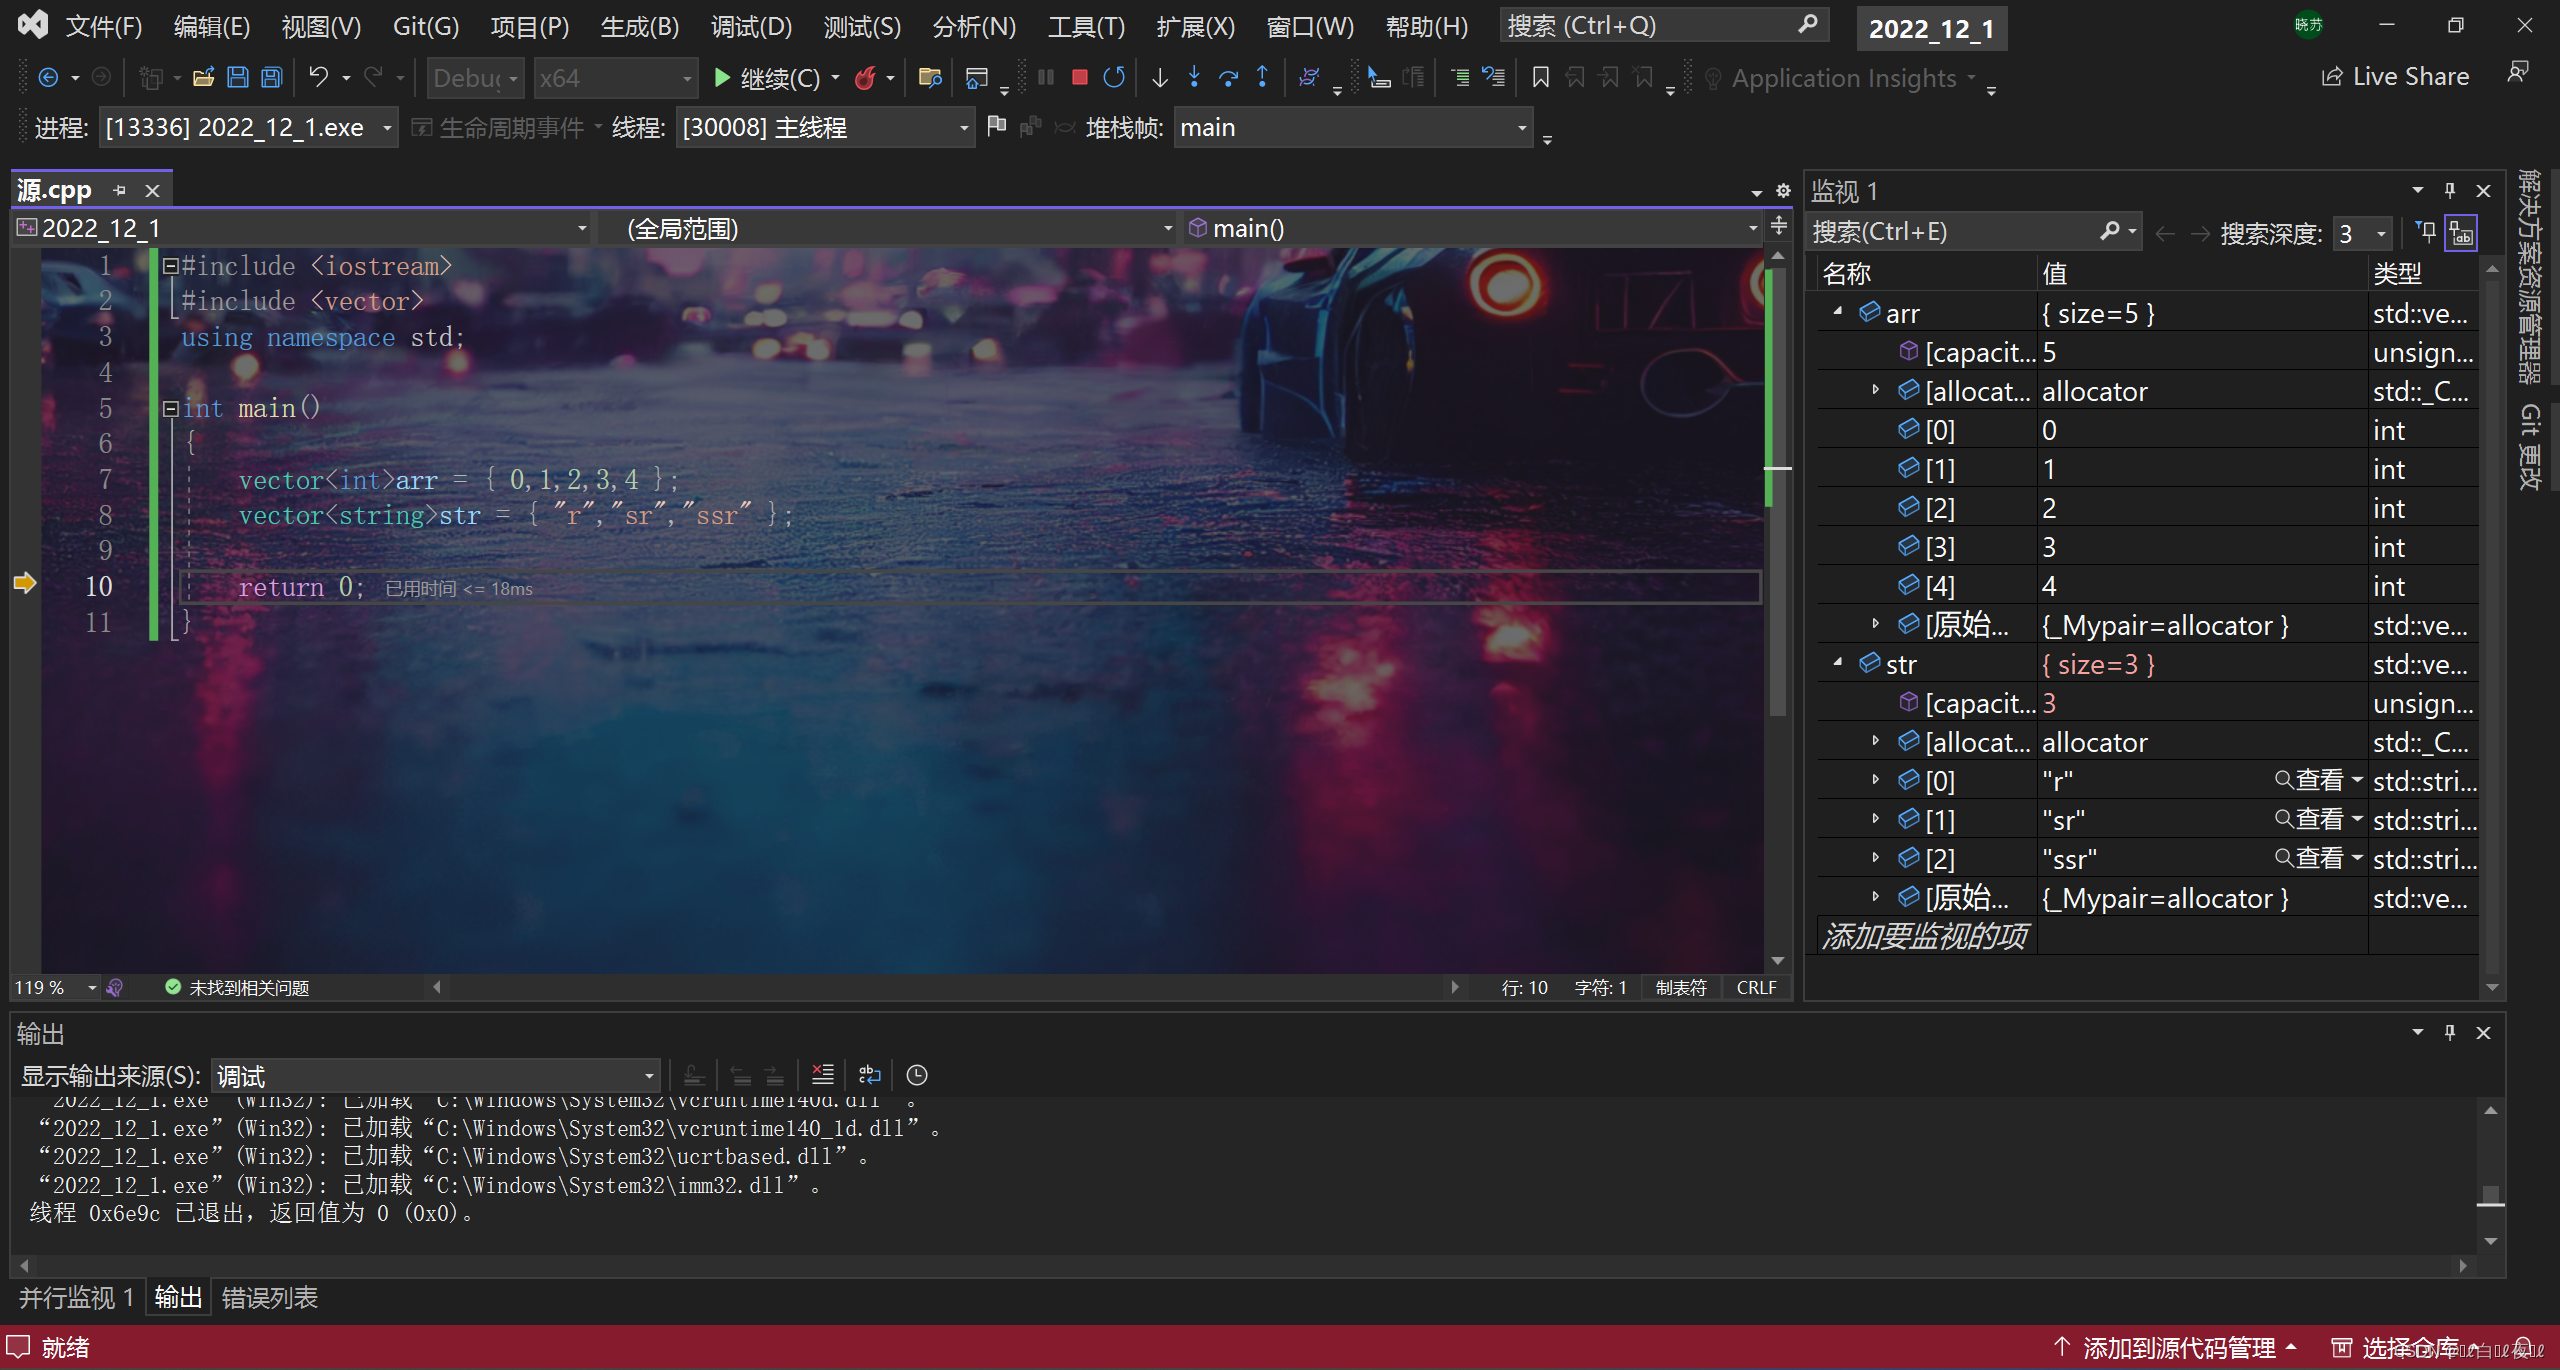The height and width of the screenshot is (1370, 2560).
Task: Click the 继续(C) continue button
Action: click(767, 77)
